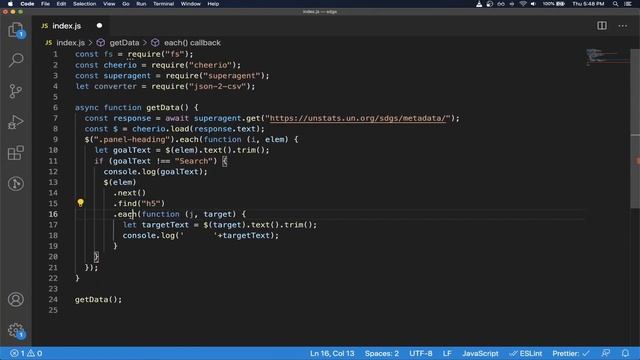This screenshot has height=360, width=640.
Task: Click the code minimap preview
Action: 607,57
